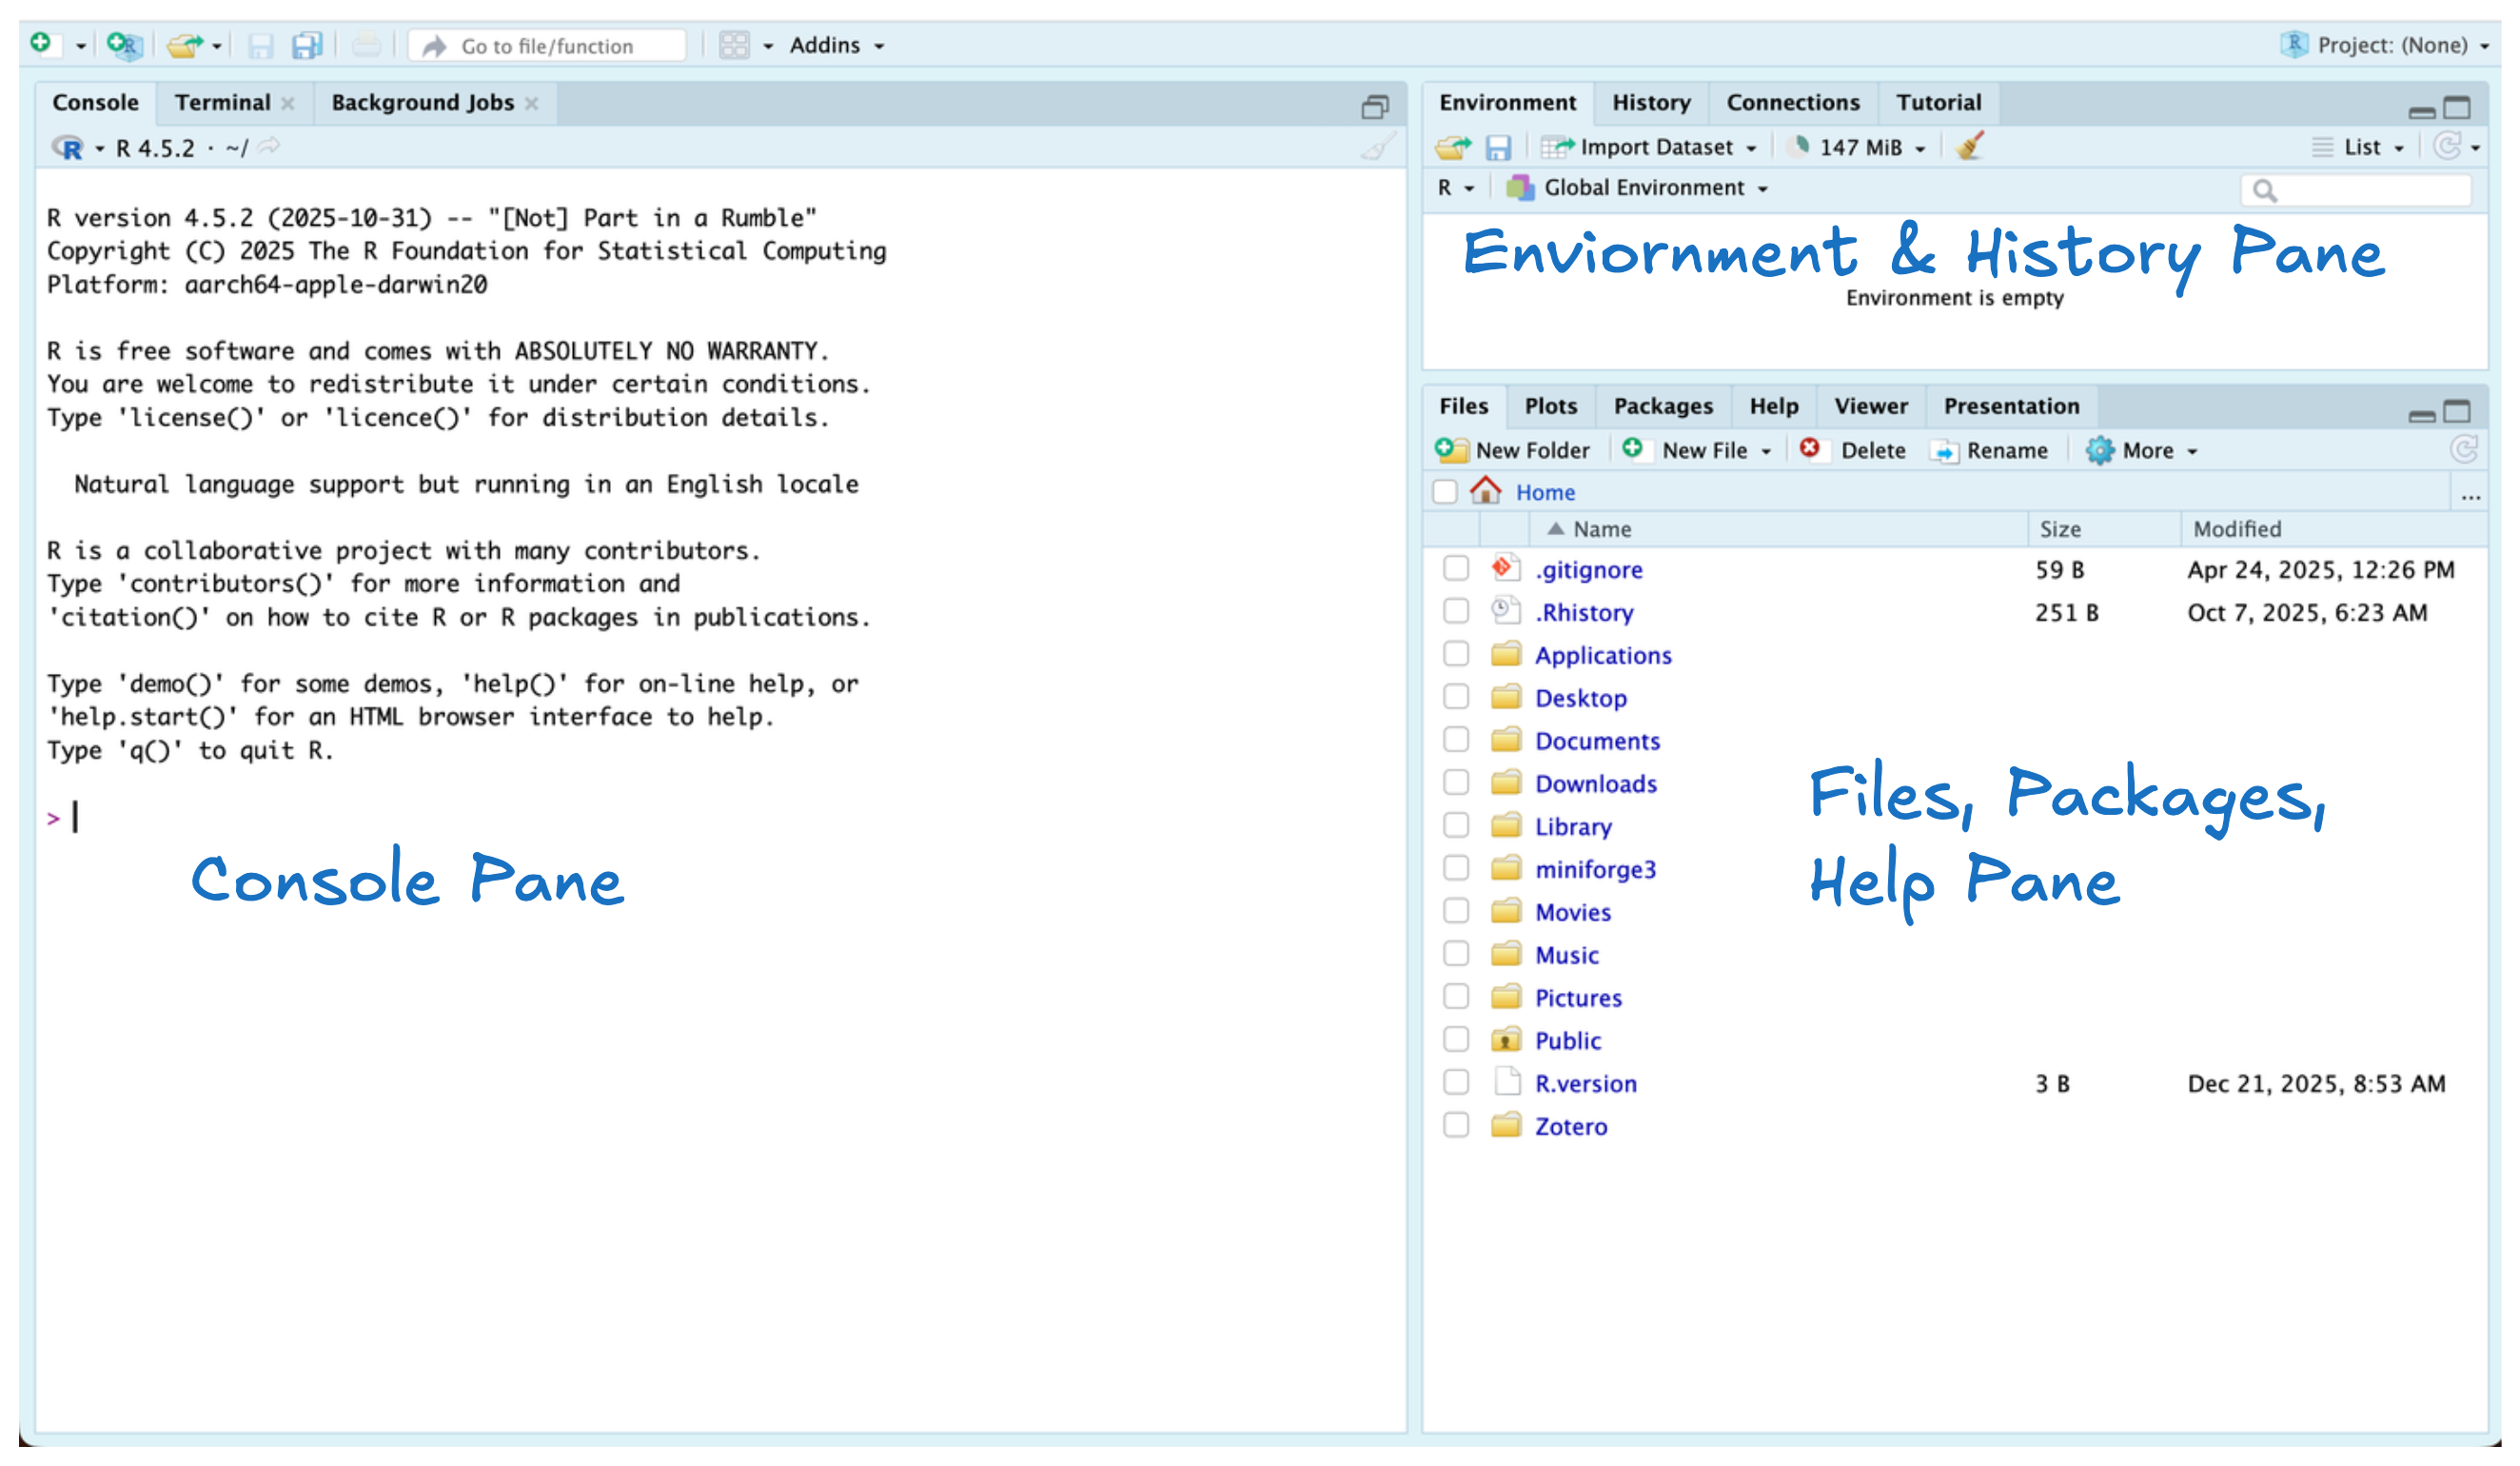Screen dimensions: 2520x1466
Task: Click the Save current document icon
Action: (x=261, y=44)
